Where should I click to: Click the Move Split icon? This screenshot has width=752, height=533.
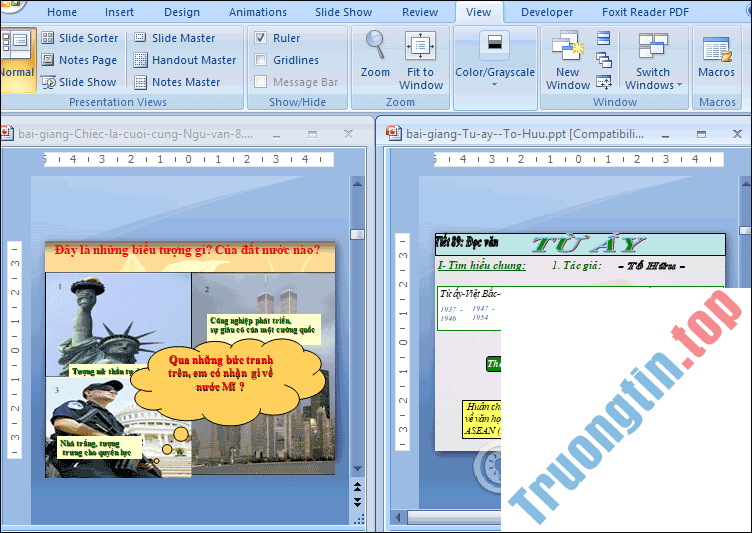(x=604, y=82)
